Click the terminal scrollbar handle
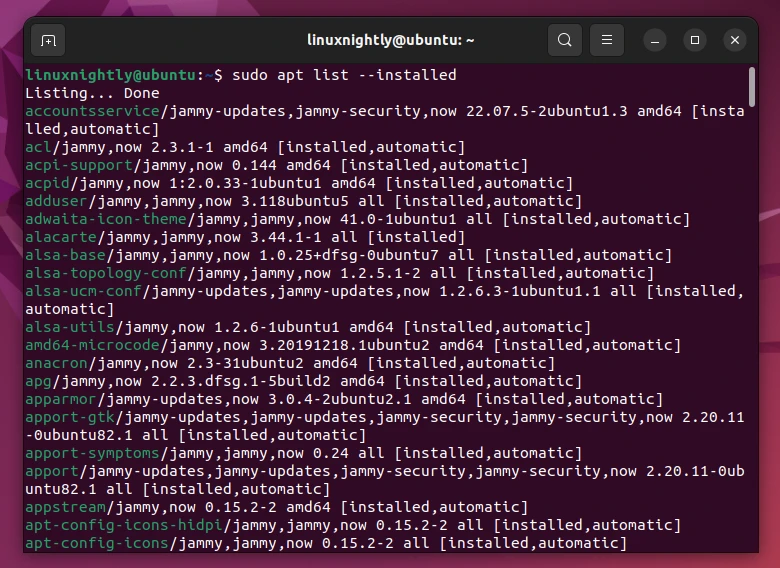780x568 pixels. [752, 87]
